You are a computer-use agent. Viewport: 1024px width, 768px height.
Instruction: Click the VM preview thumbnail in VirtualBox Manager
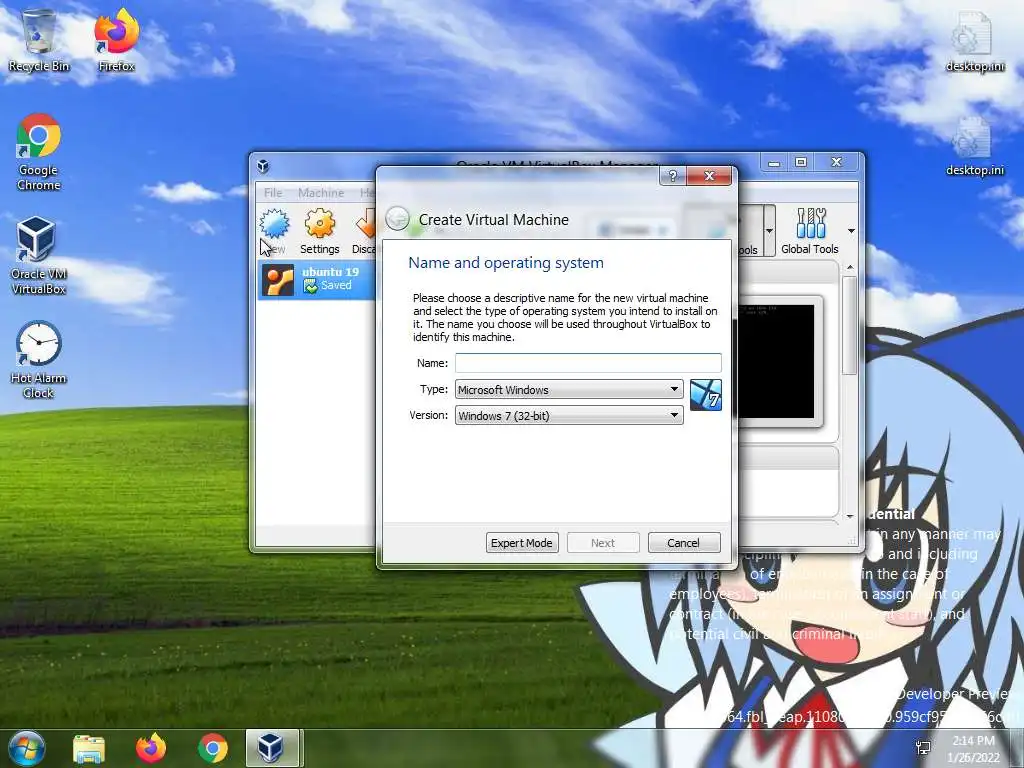click(776, 360)
